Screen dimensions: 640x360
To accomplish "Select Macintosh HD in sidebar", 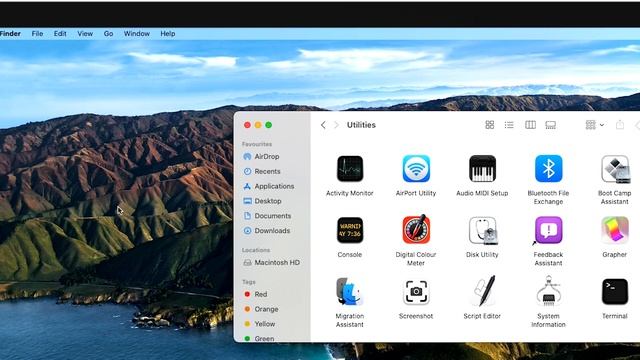I will click(x=271, y=262).
